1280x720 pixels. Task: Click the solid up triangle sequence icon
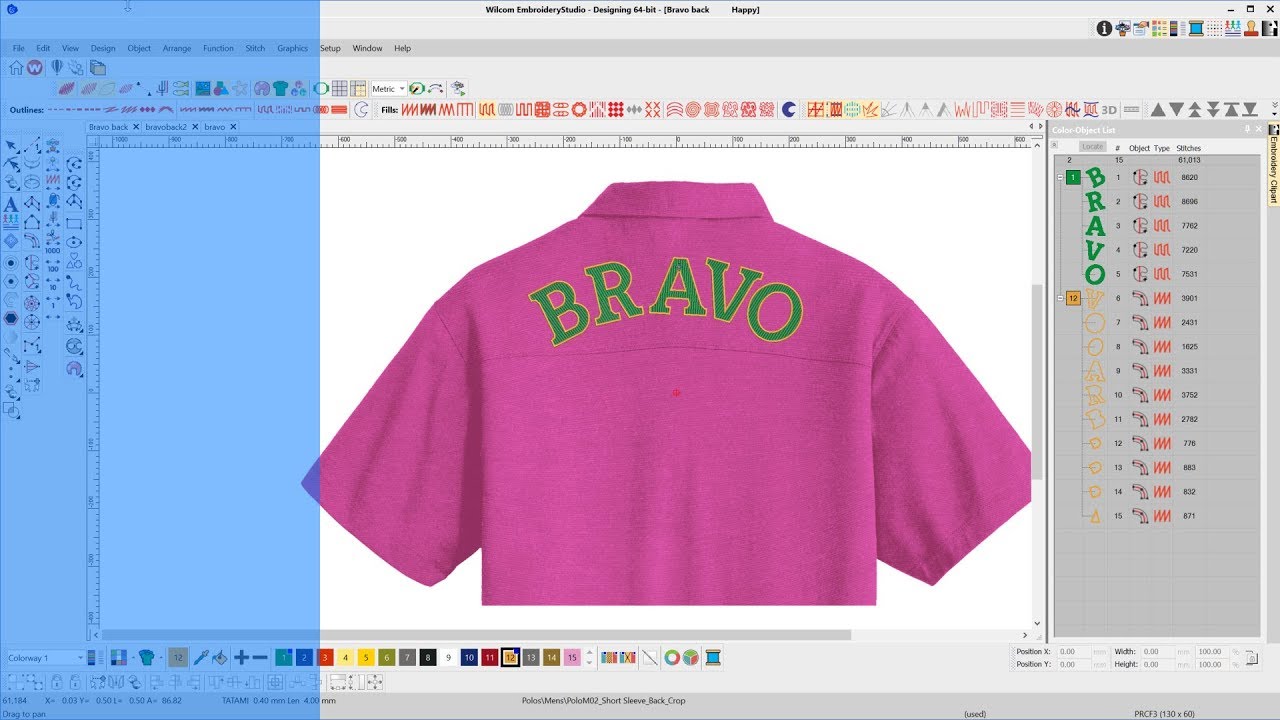click(x=1158, y=110)
